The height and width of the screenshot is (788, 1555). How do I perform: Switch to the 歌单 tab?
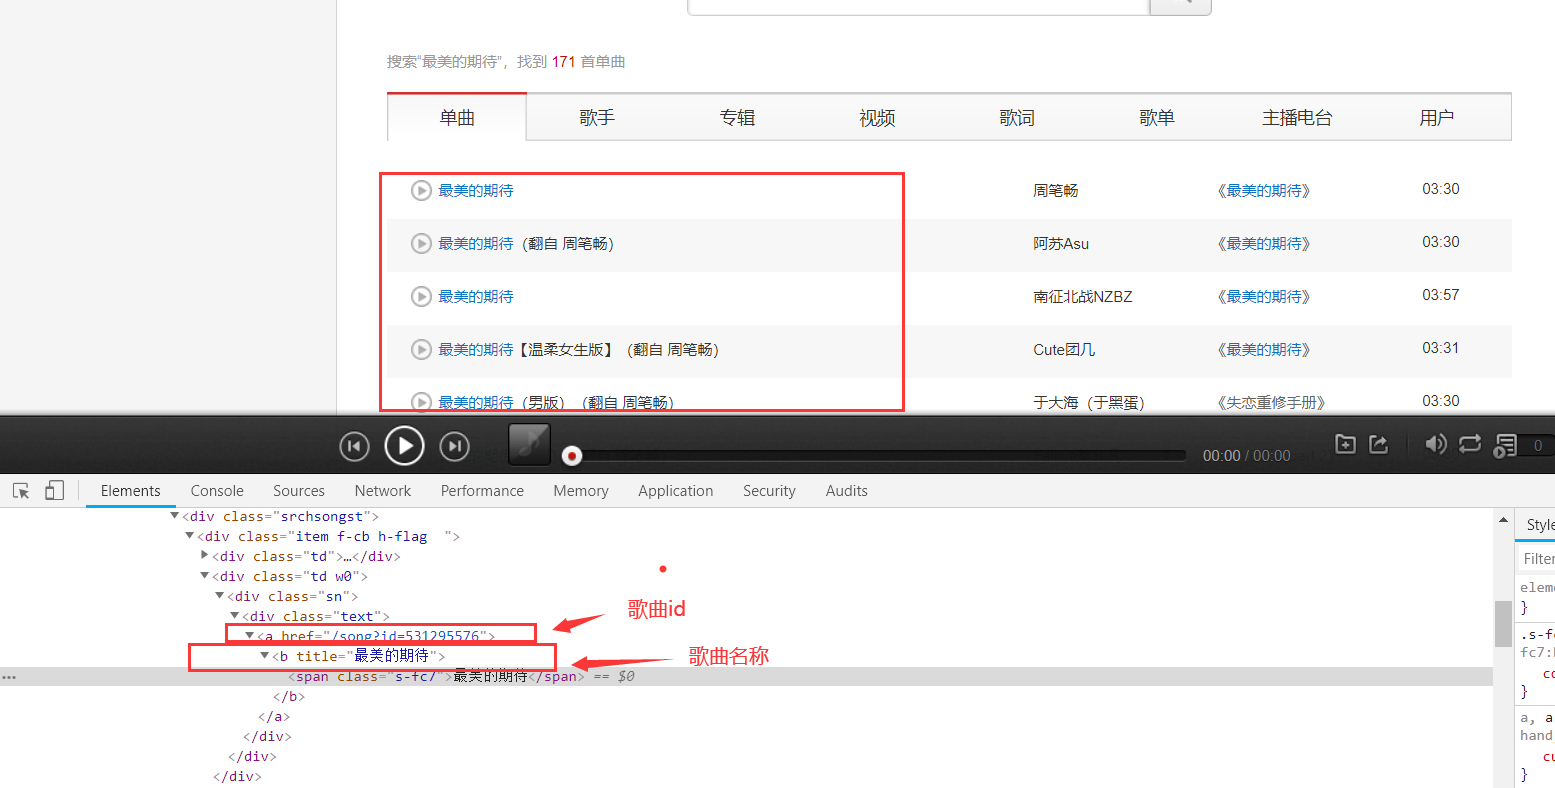point(1157,118)
